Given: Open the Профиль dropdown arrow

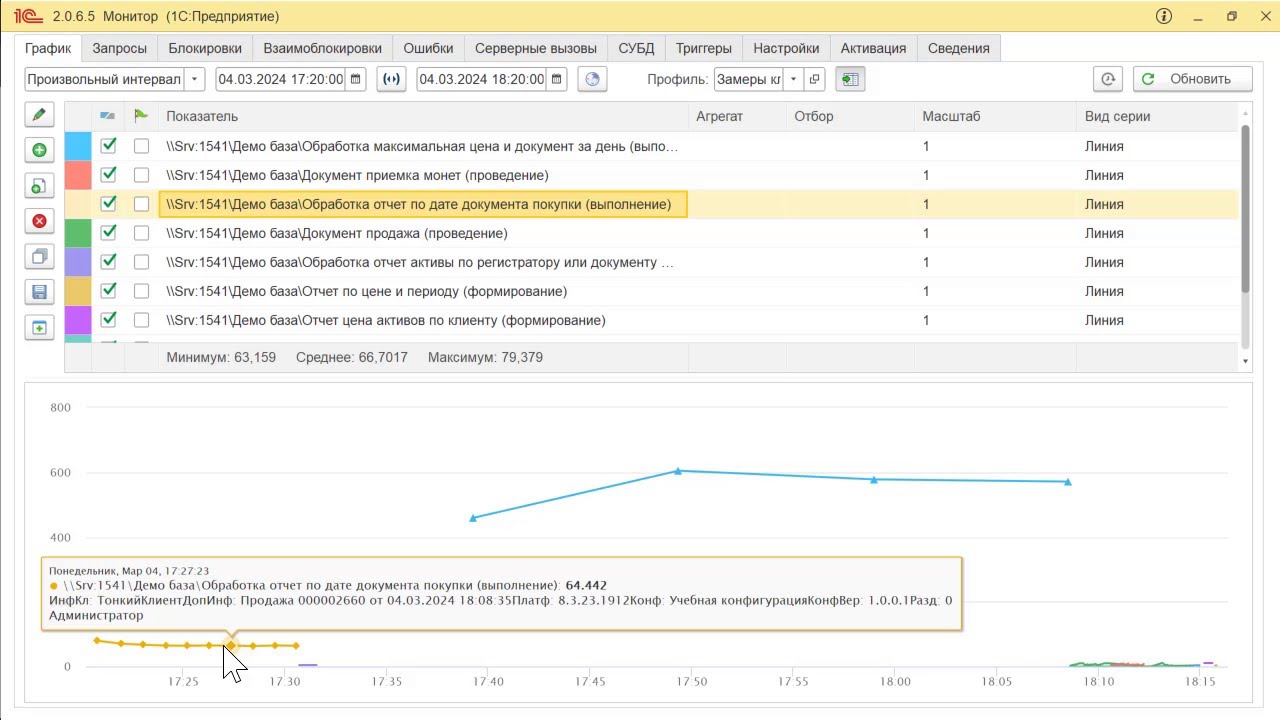Looking at the screenshot, I should tap(793, 79).
